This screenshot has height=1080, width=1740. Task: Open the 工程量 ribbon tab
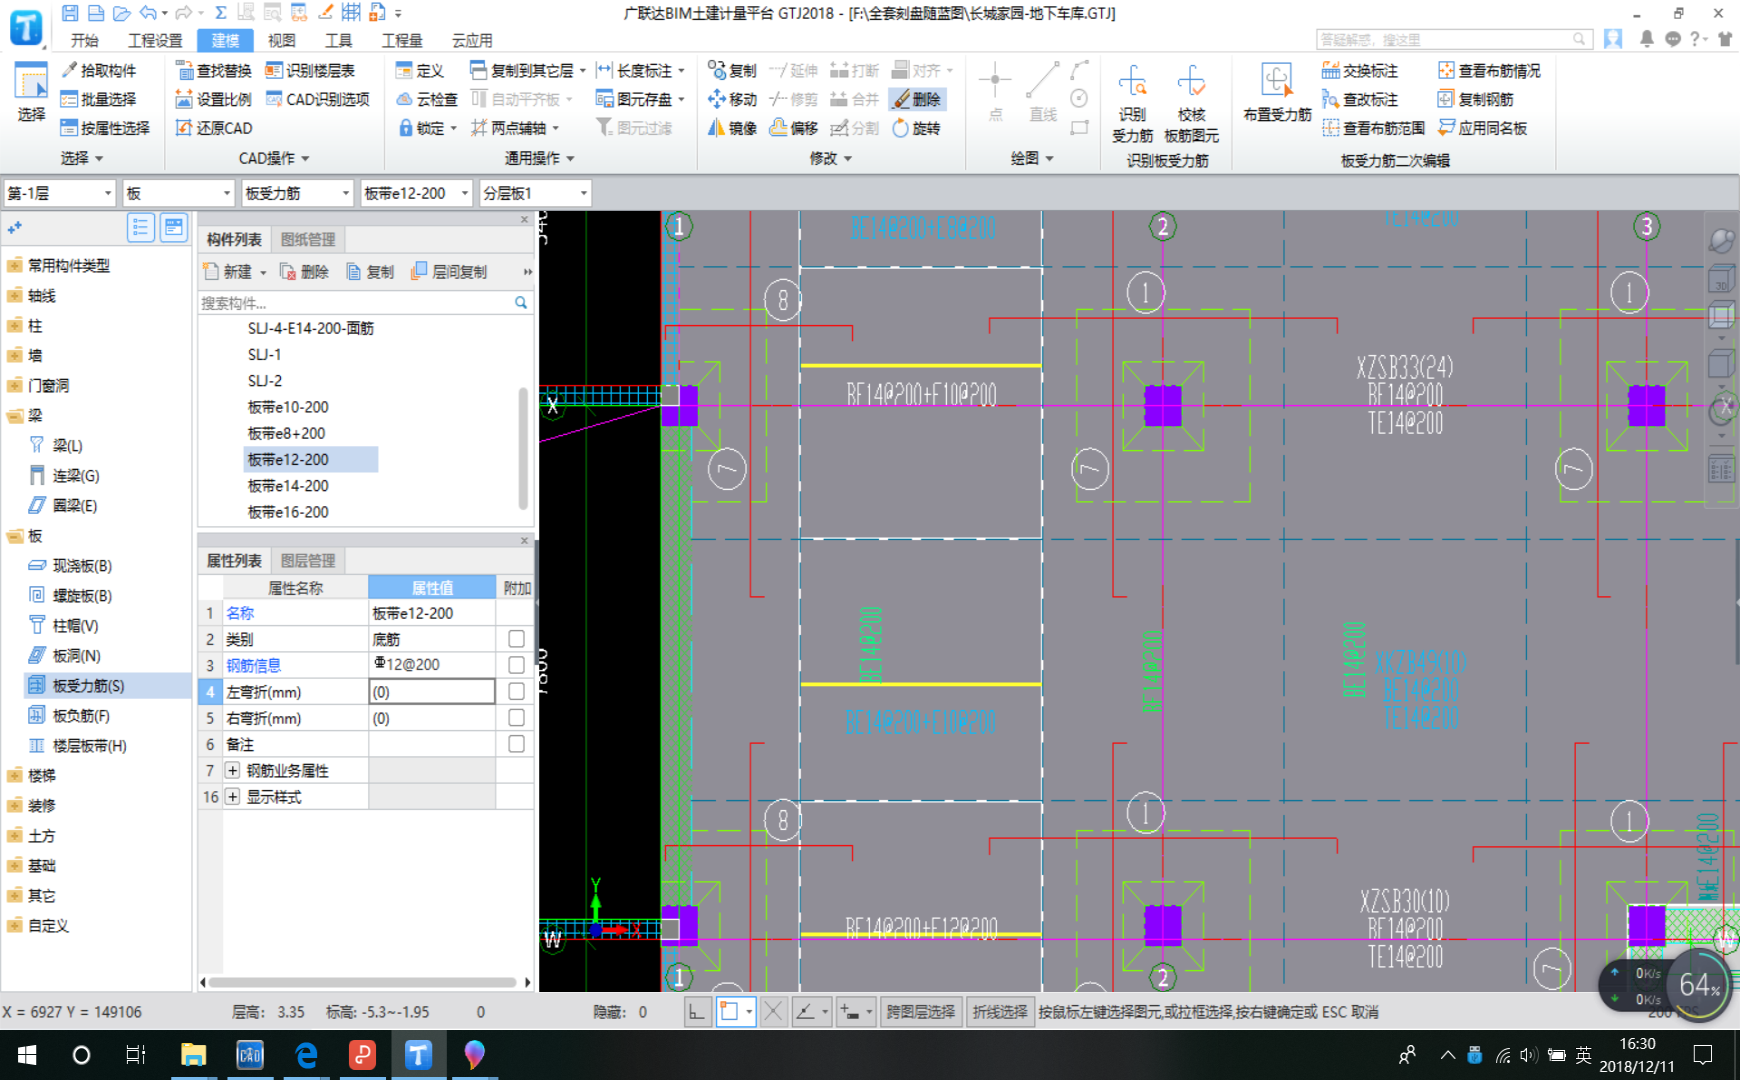pyautogui.click(x=402, y=40)
